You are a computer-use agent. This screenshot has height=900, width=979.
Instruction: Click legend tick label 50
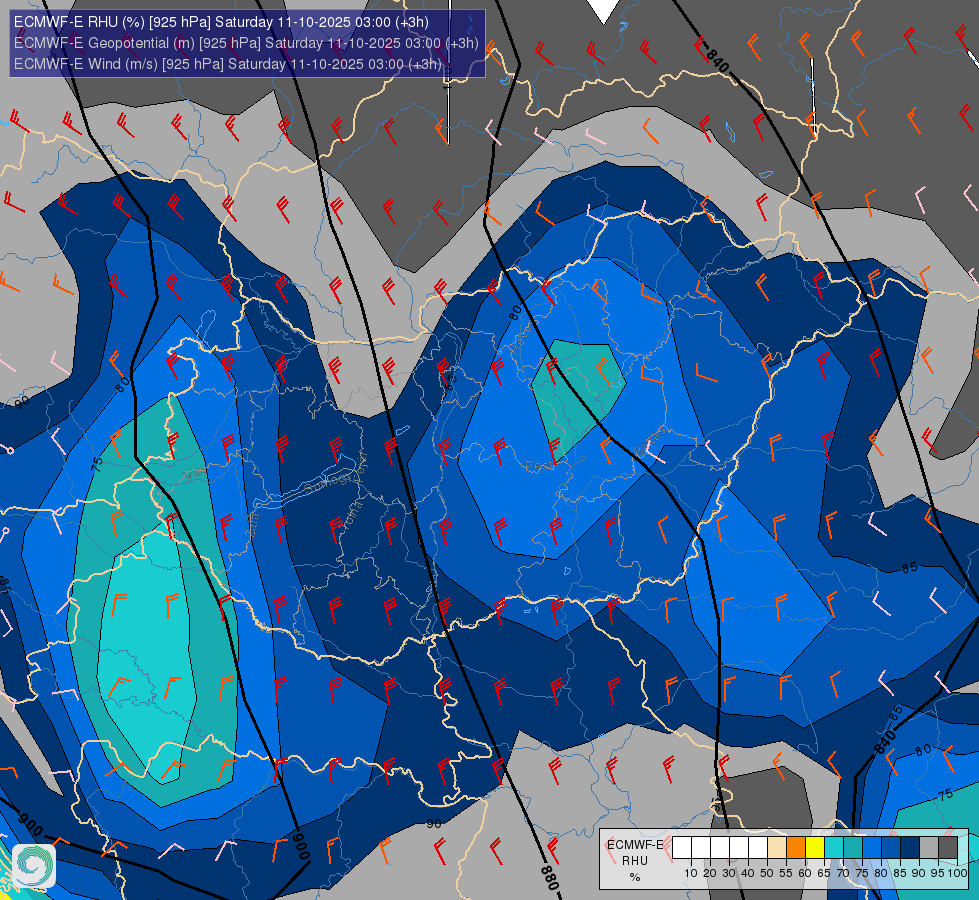(x=767, y=873)
